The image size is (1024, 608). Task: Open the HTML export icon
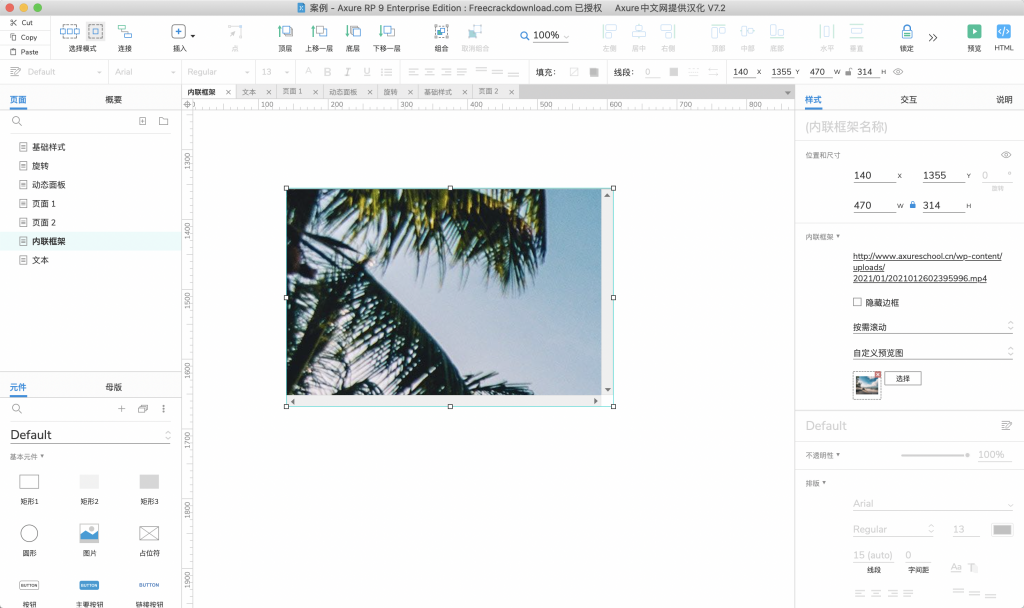tap(1004, 32)
